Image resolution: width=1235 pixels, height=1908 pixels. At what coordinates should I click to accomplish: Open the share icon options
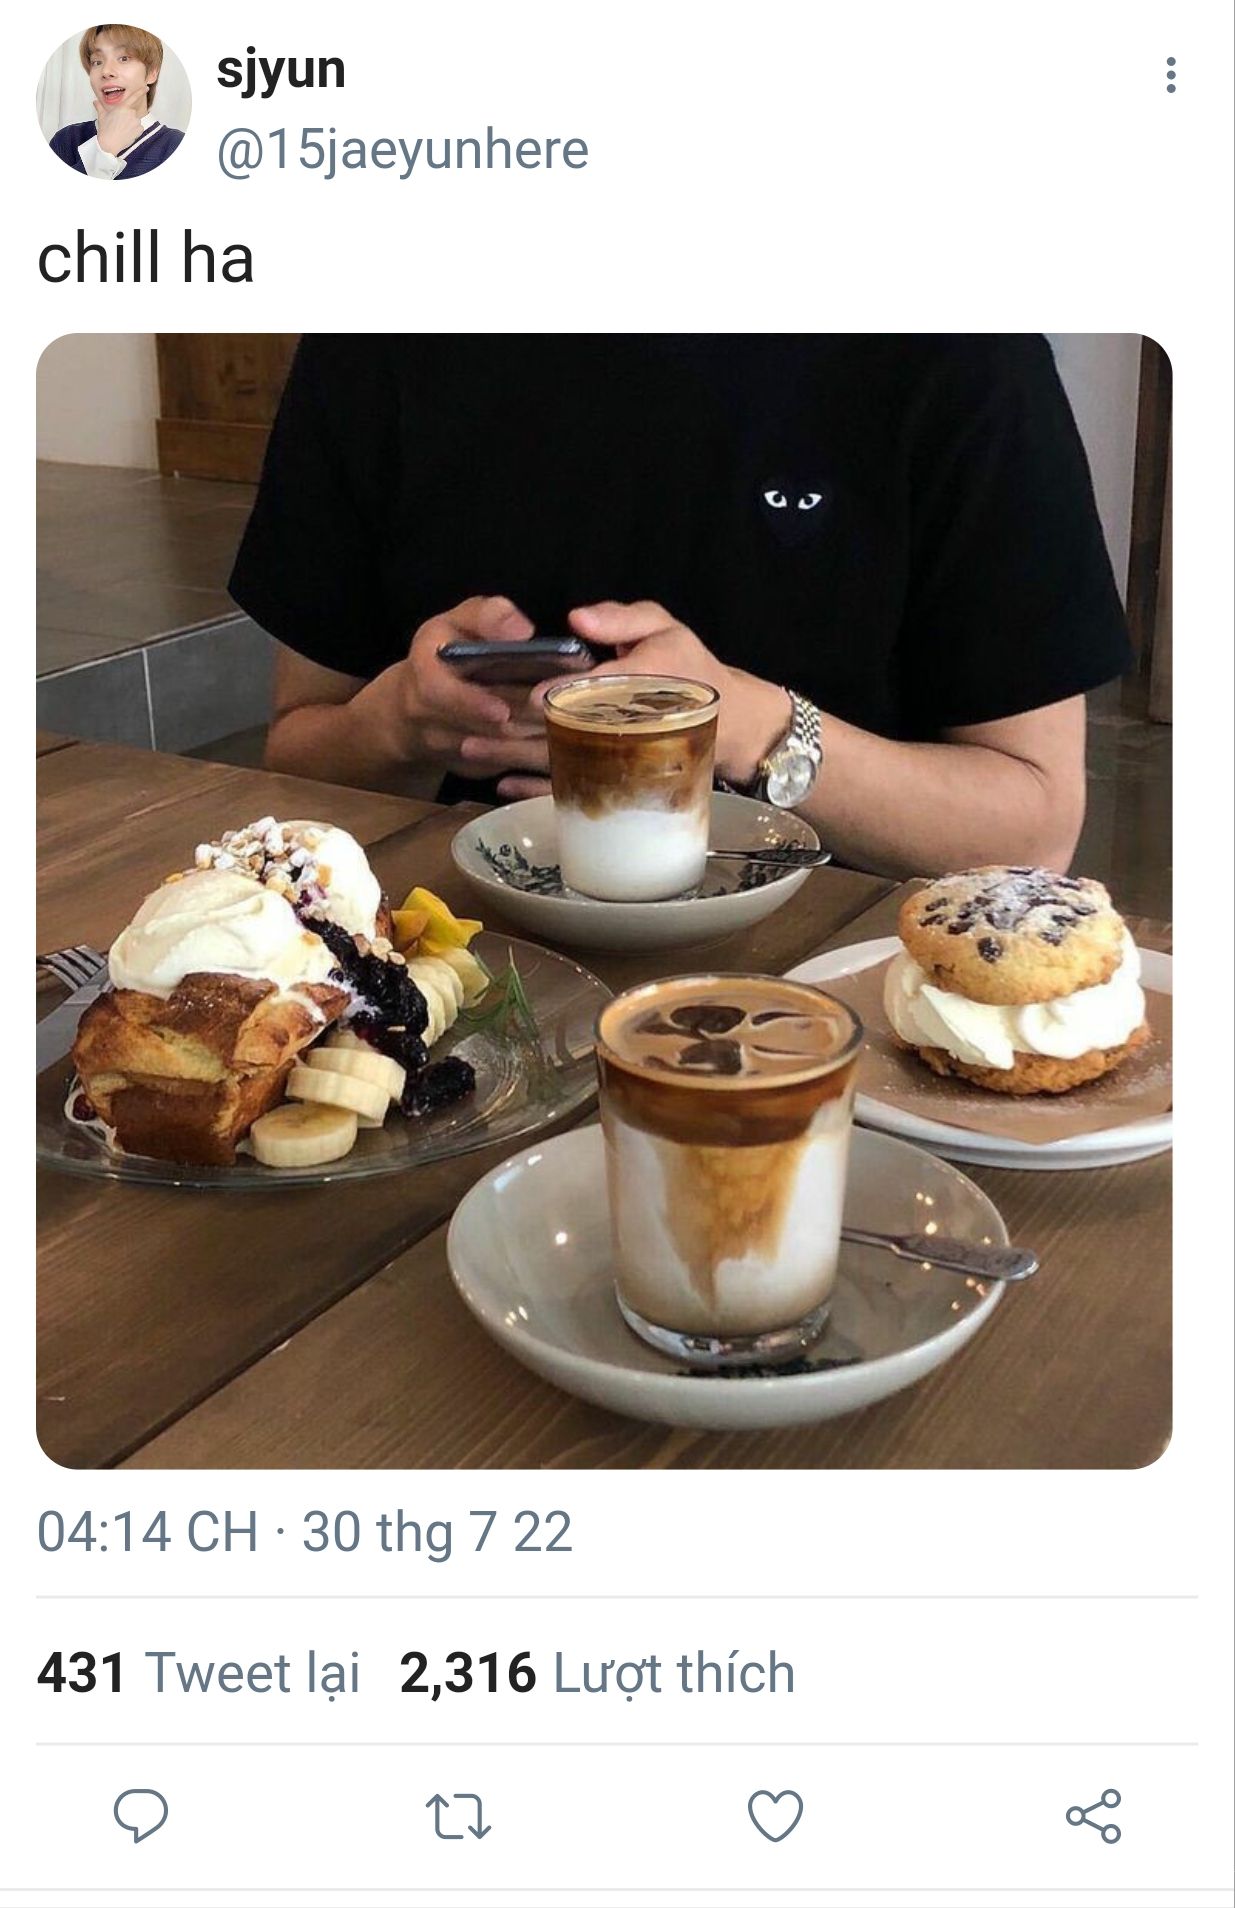pyautogui.click(x=1094, y=1816)
